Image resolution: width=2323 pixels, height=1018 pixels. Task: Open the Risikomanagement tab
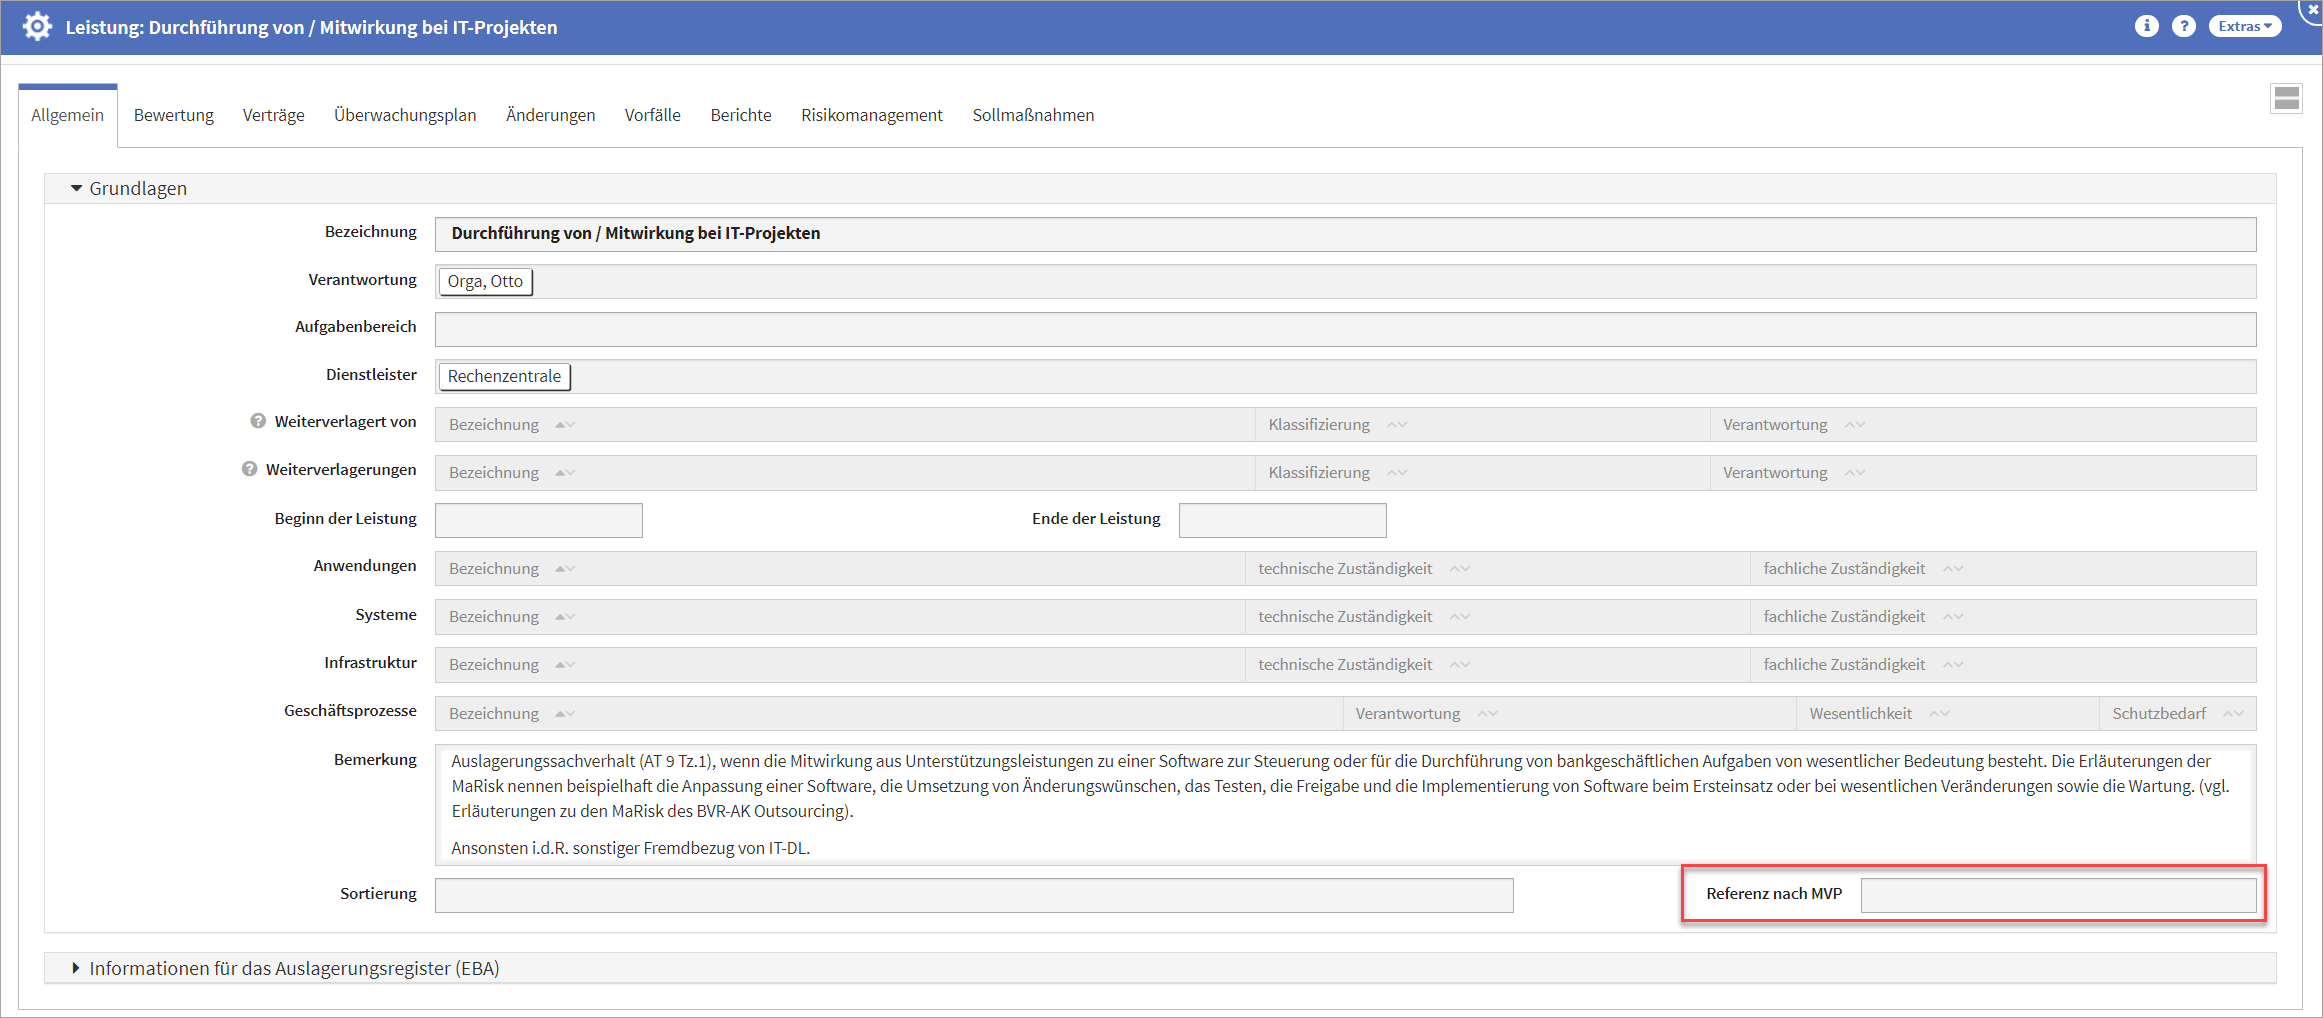coord(871,115)
